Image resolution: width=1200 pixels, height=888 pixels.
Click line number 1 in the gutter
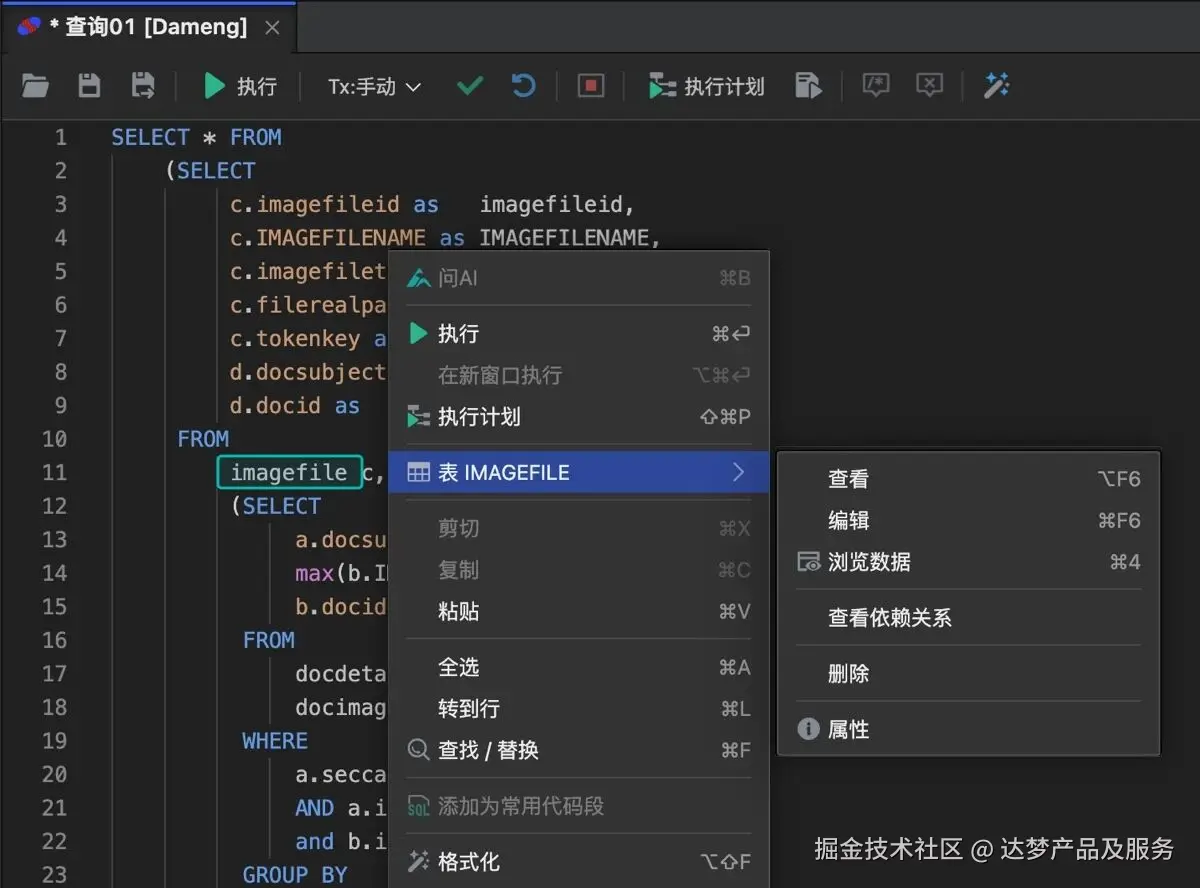(61, 137)
